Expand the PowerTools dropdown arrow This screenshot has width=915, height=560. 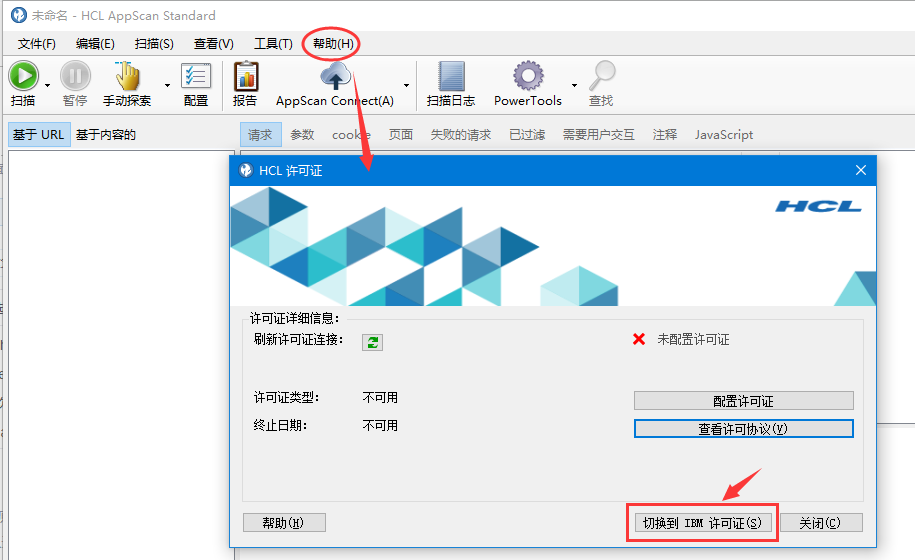[x=574, y=85]
